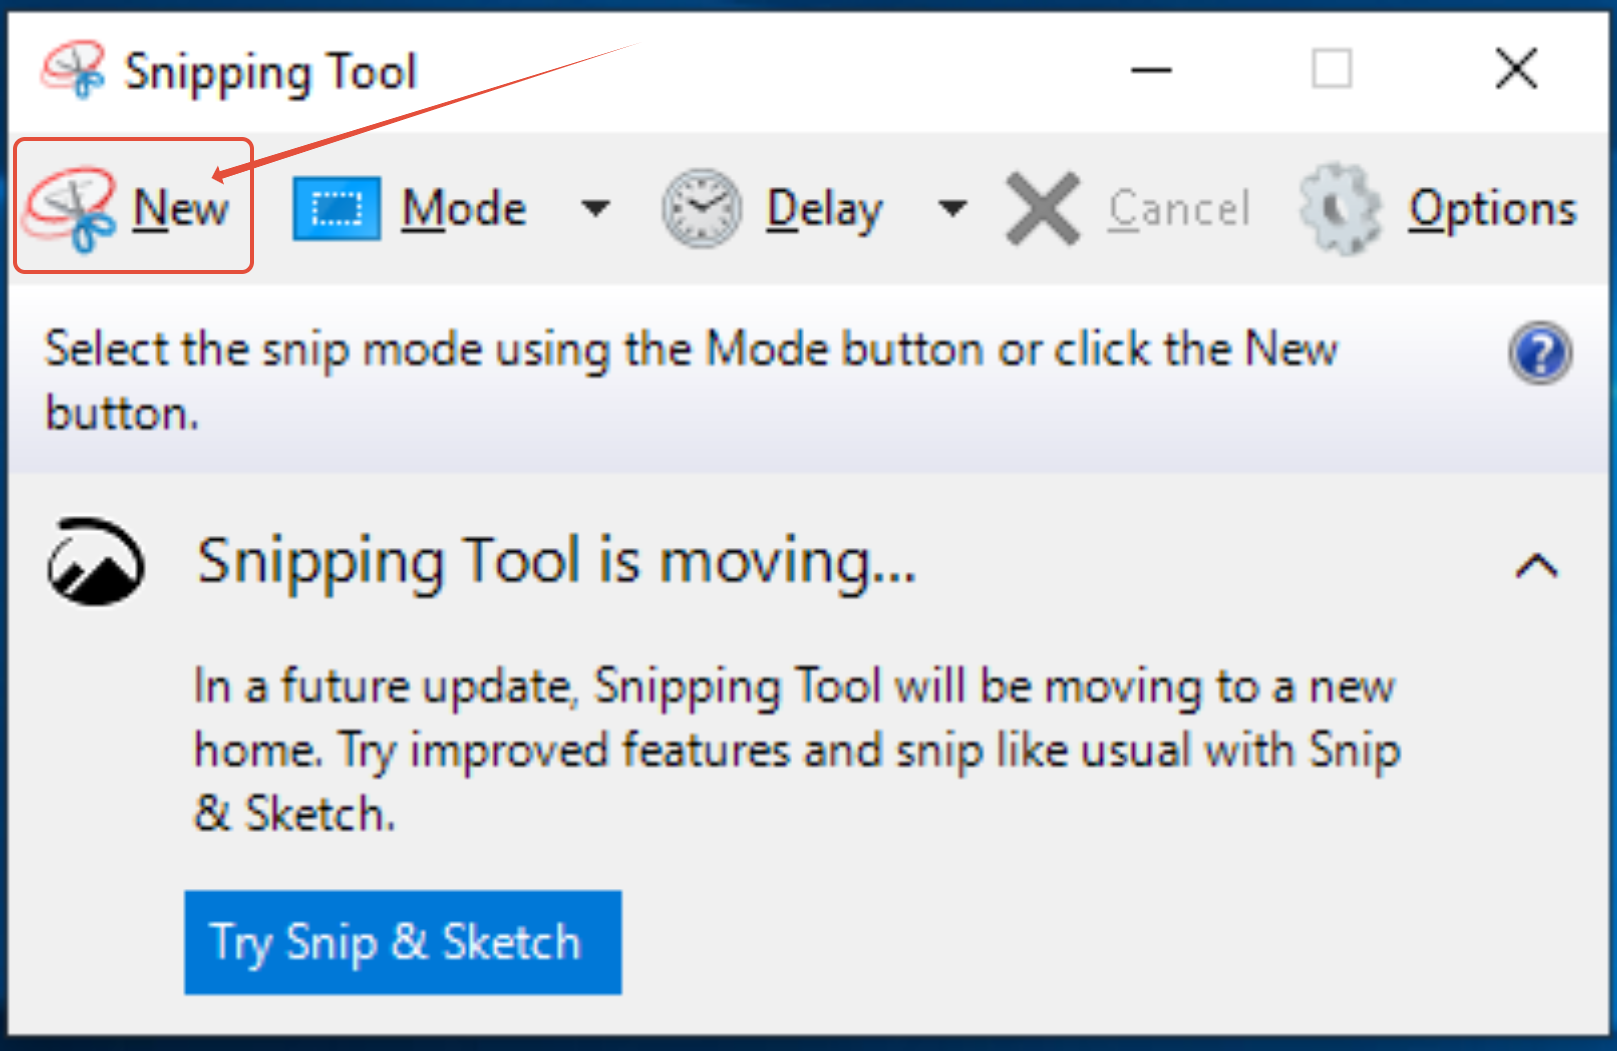Click the Mode label
This screenshot has width=1617, height=1051.
point(464,208)
